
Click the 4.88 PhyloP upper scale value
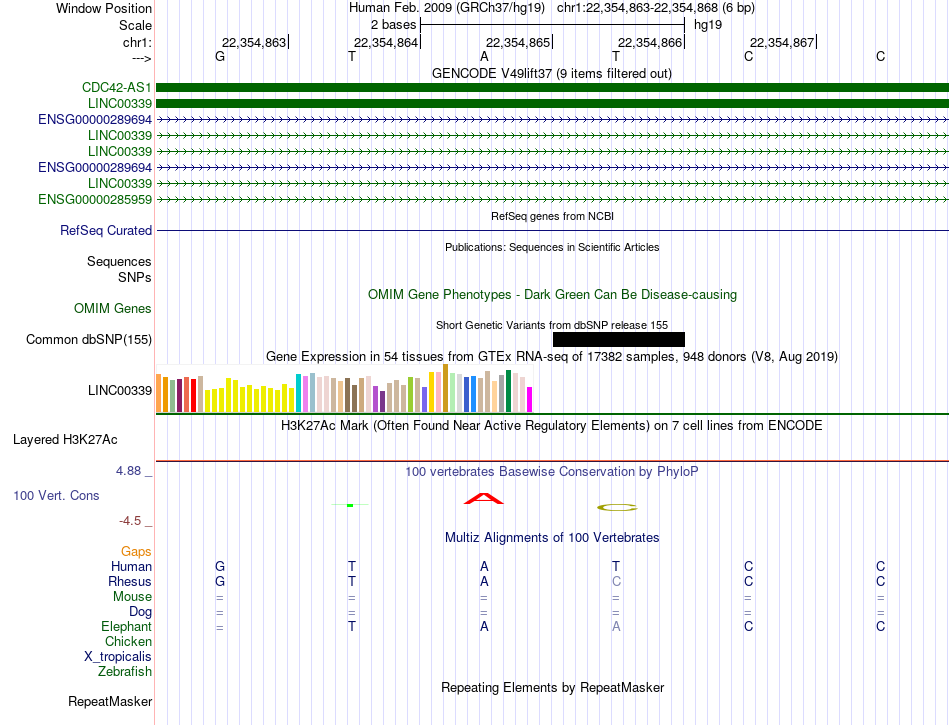[128, 471]
